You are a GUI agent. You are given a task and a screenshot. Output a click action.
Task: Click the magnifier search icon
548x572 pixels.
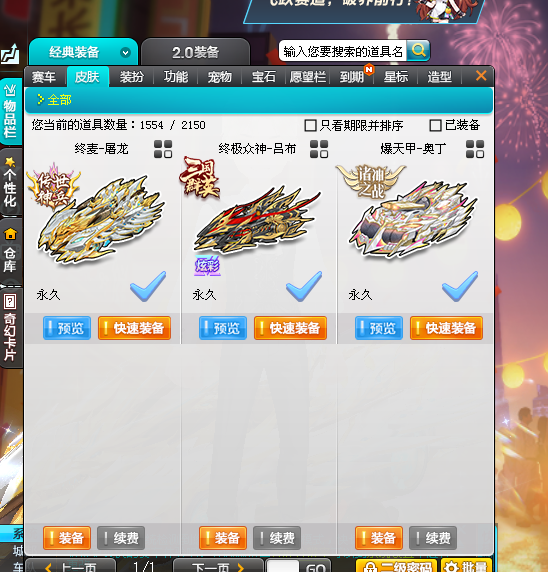pos(418,50)
